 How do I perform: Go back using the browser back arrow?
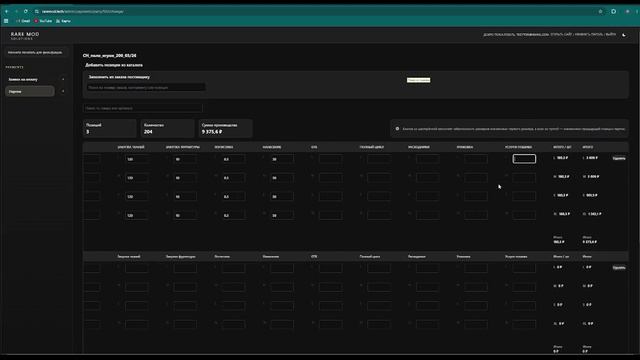(7, 11)
